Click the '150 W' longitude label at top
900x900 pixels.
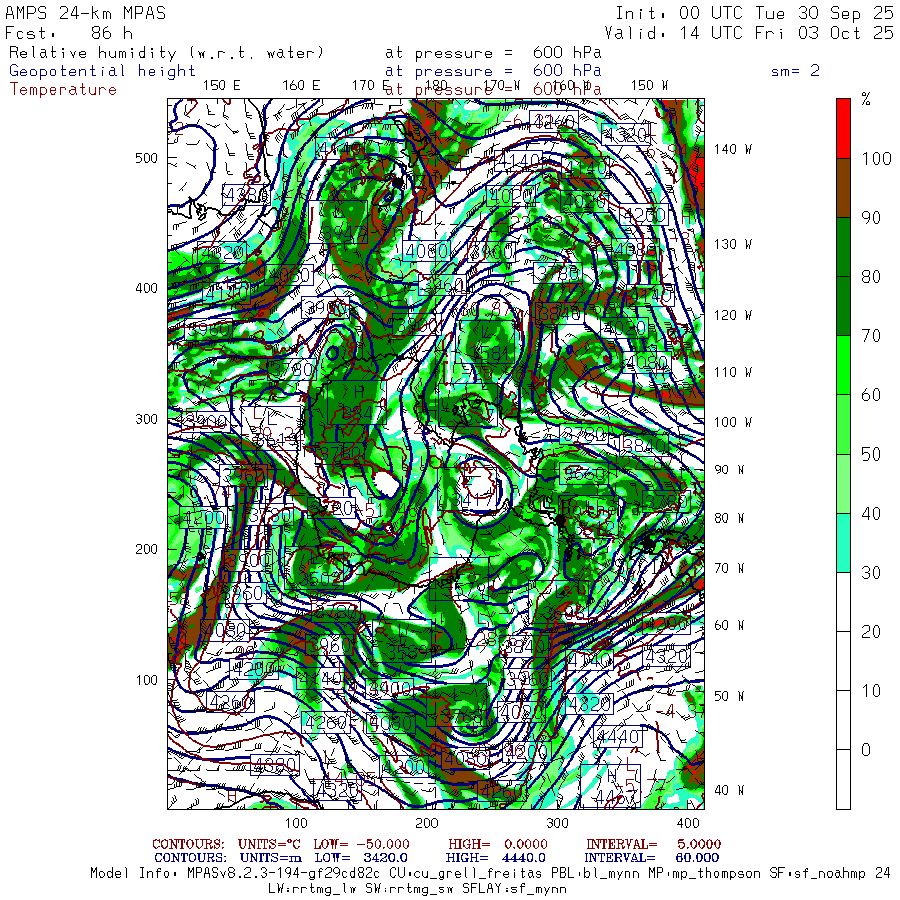[x=649, y=86]
